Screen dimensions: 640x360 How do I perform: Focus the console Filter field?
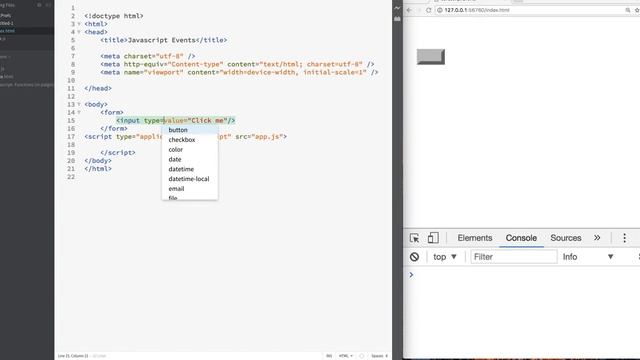click(514, 257)
